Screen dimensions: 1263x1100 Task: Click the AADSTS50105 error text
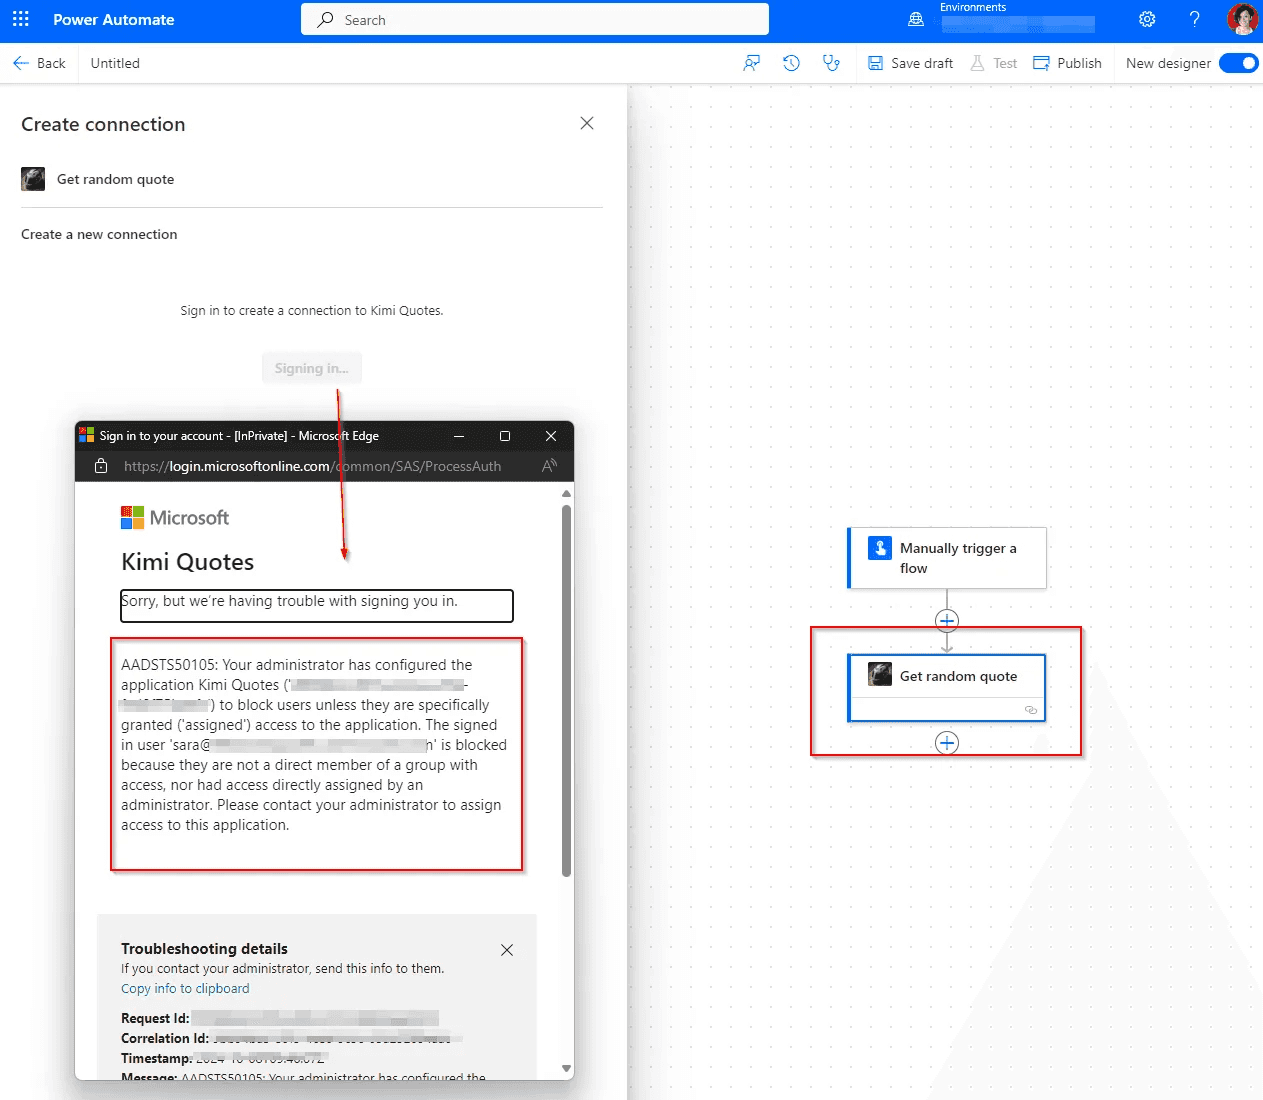click(314, 745)
